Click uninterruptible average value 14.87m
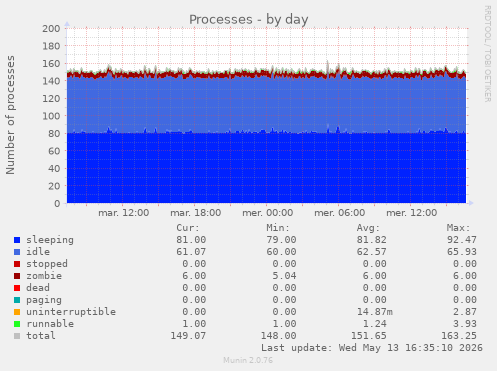 (x=375, y=312)
